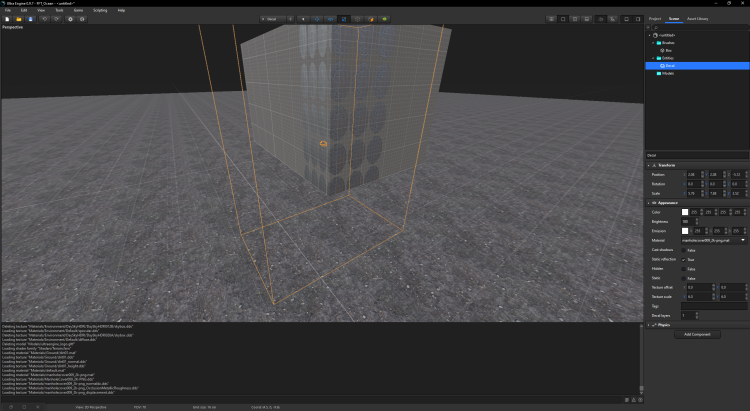Click the Save disk icon in toolbar
Viewport: 750px width, 411px height.
point(31,19)
